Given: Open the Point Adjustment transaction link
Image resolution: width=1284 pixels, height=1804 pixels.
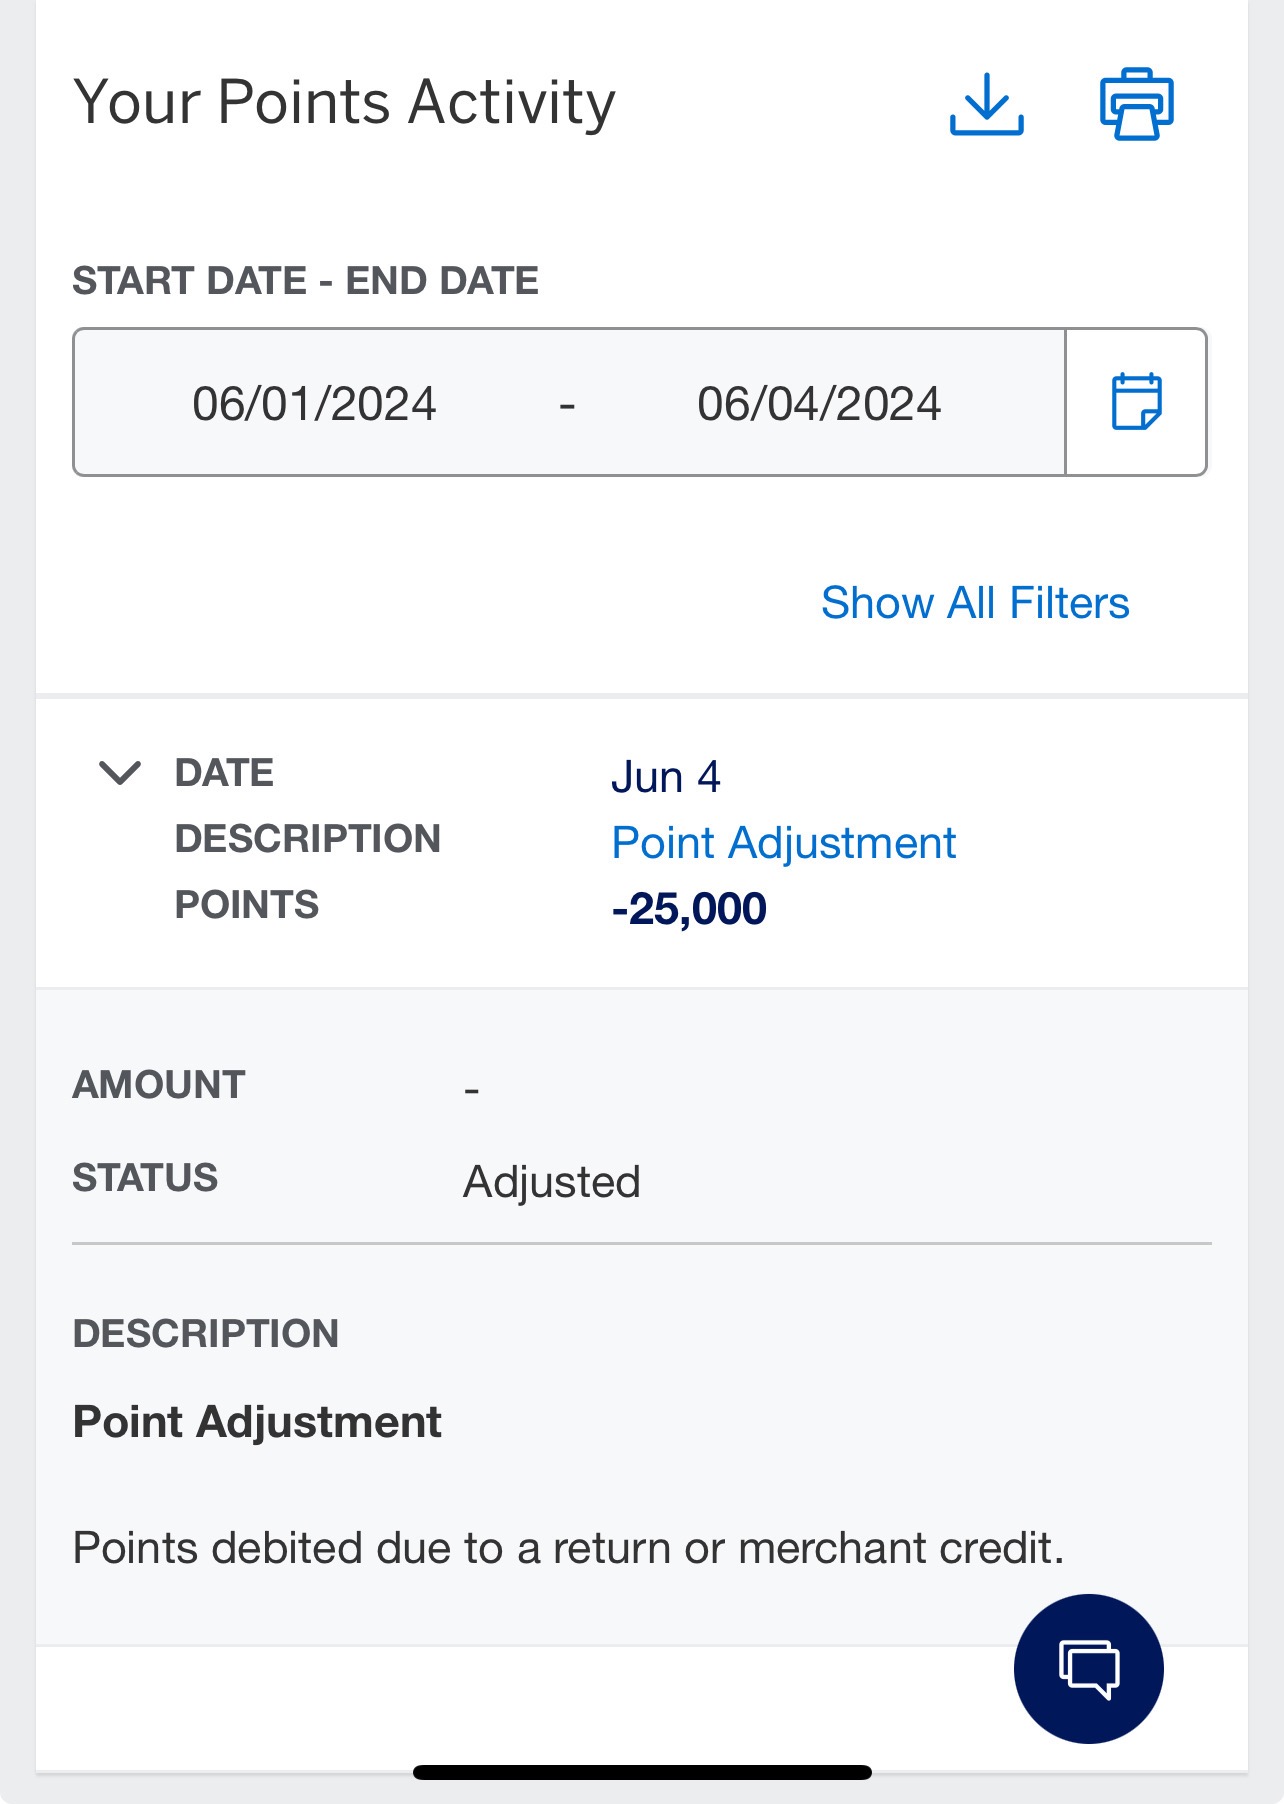Looking at the screenshot, I should point(784,842).
